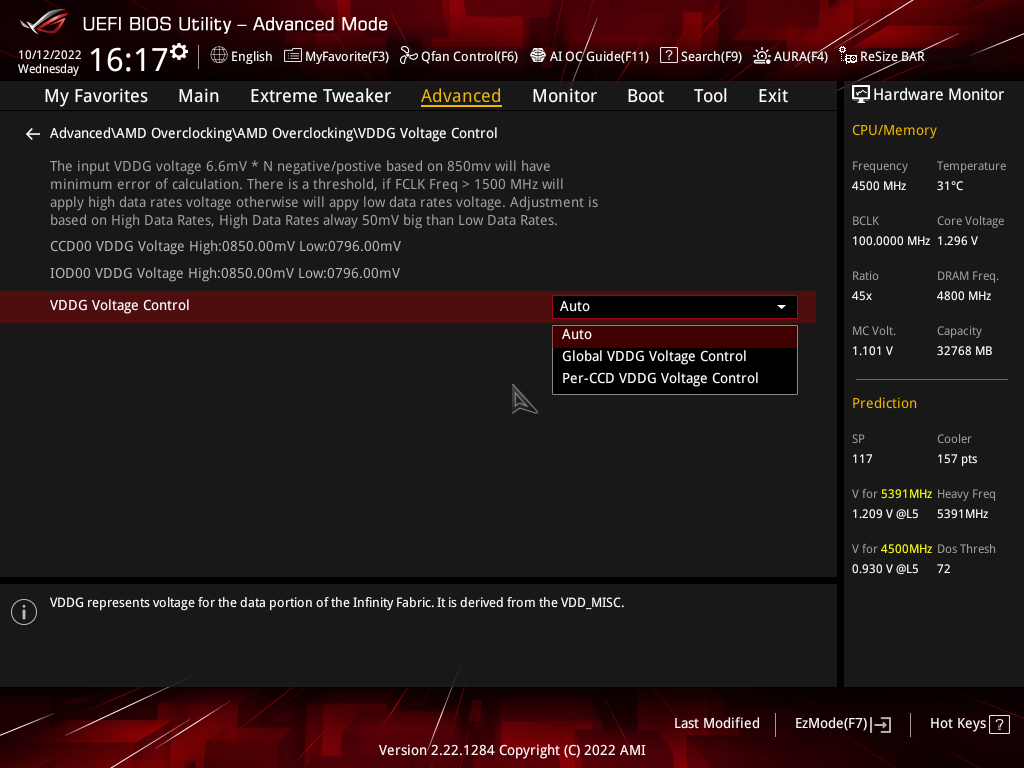Click the AURA lighting icon
Viewport: 1024px width, 768px height.
click(761, 56)
